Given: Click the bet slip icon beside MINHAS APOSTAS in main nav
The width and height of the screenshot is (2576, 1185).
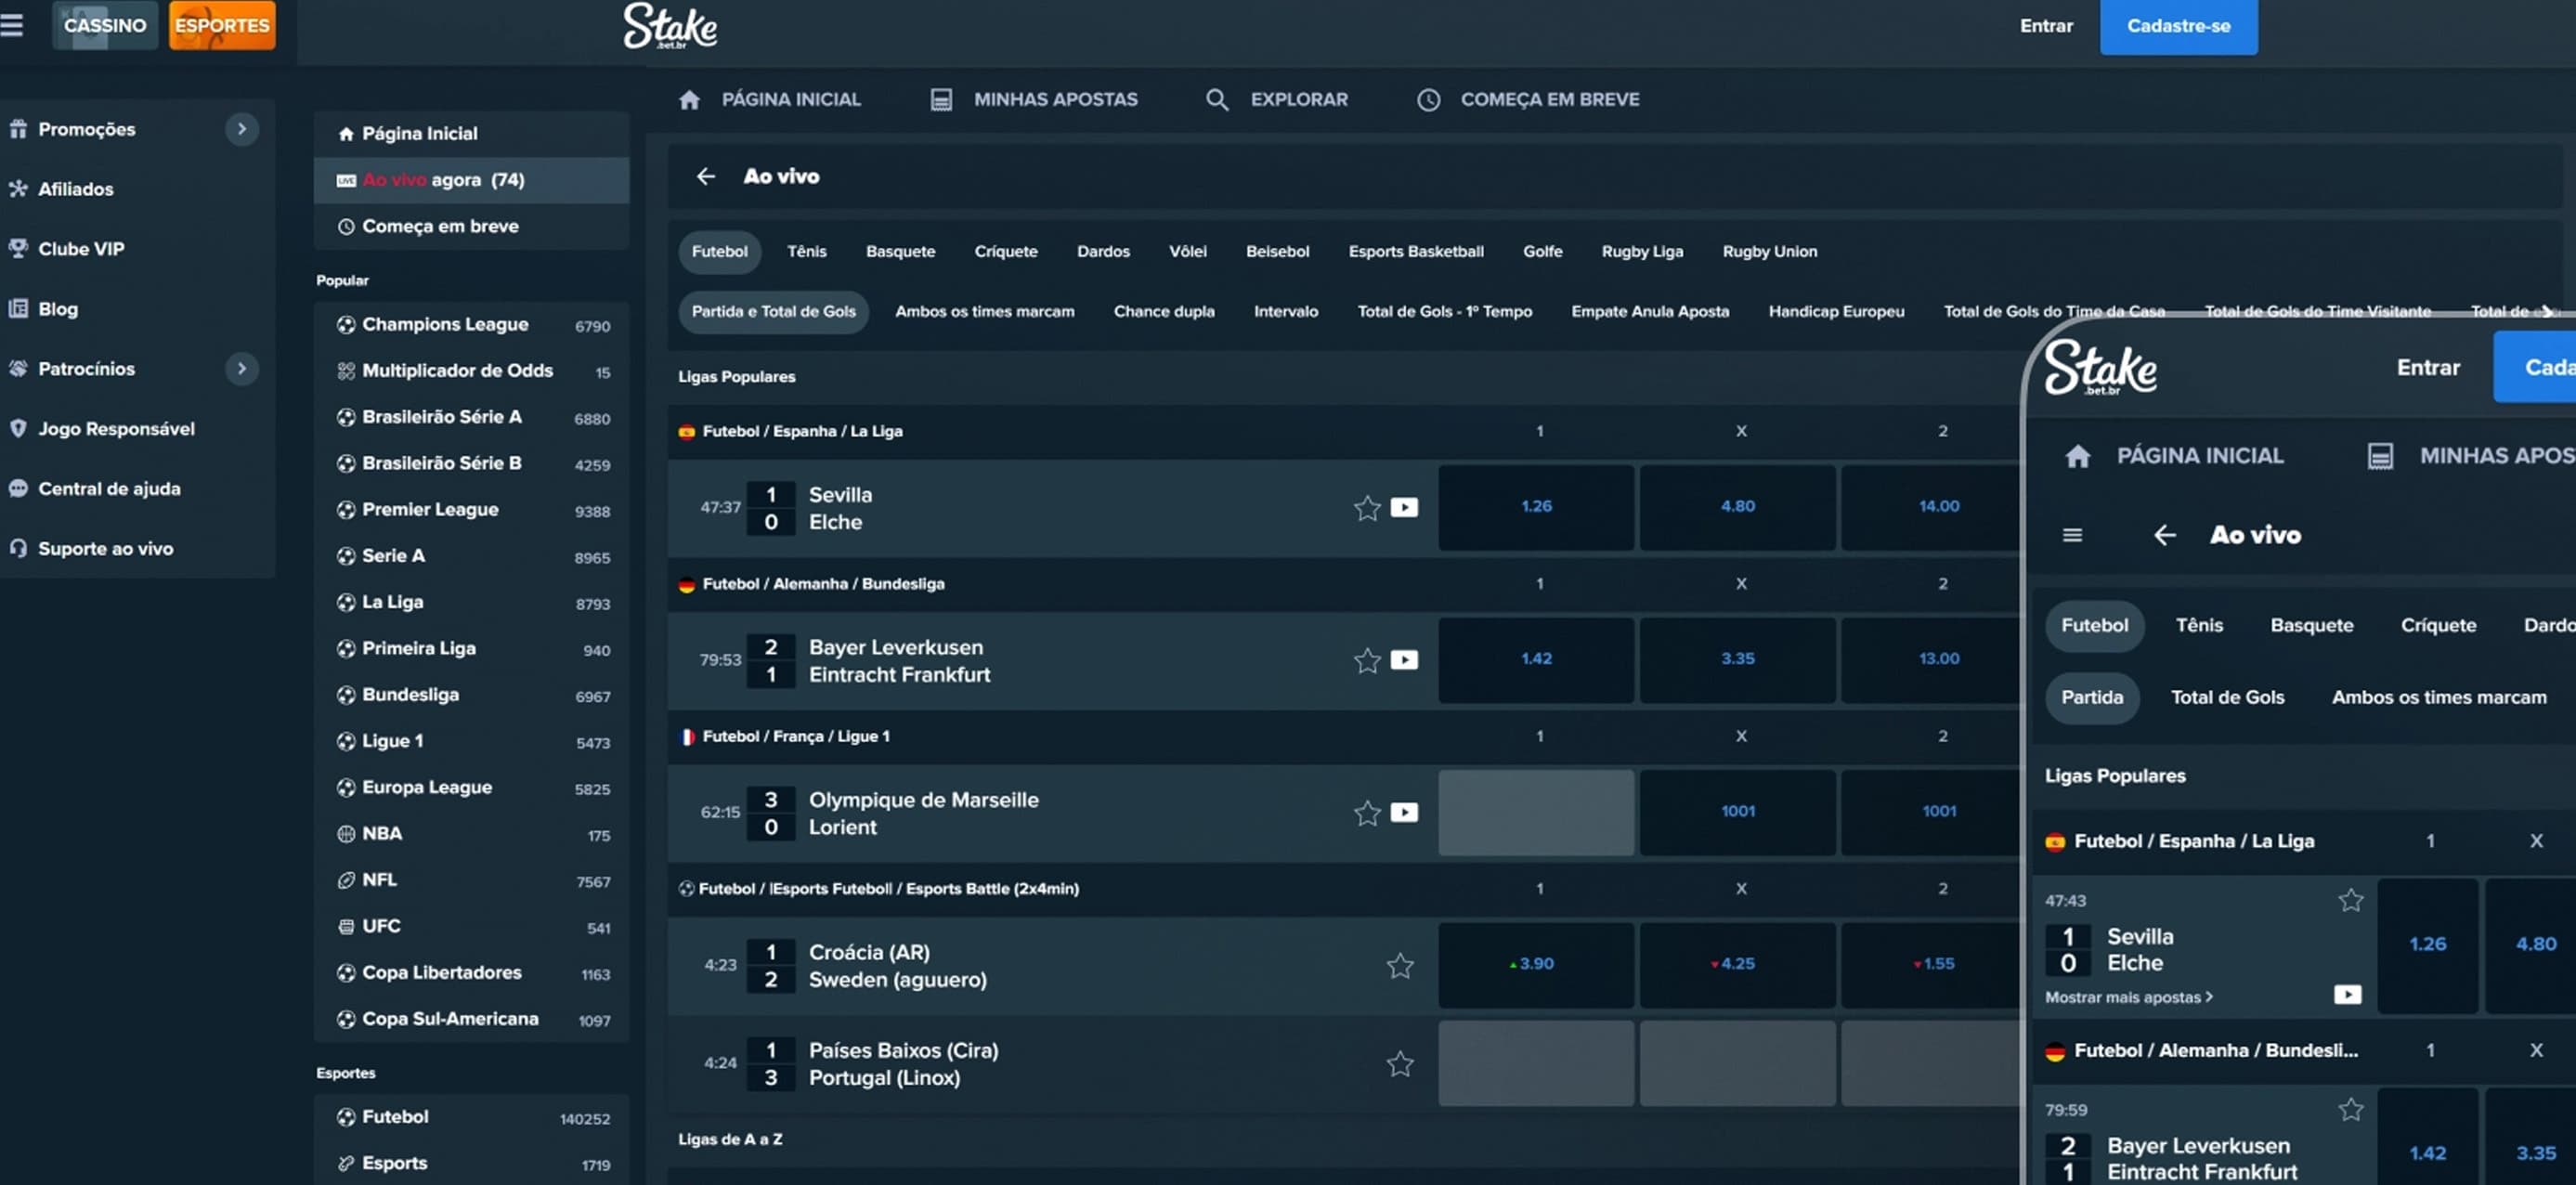Looking at the screenshot, I should (941, 100).
